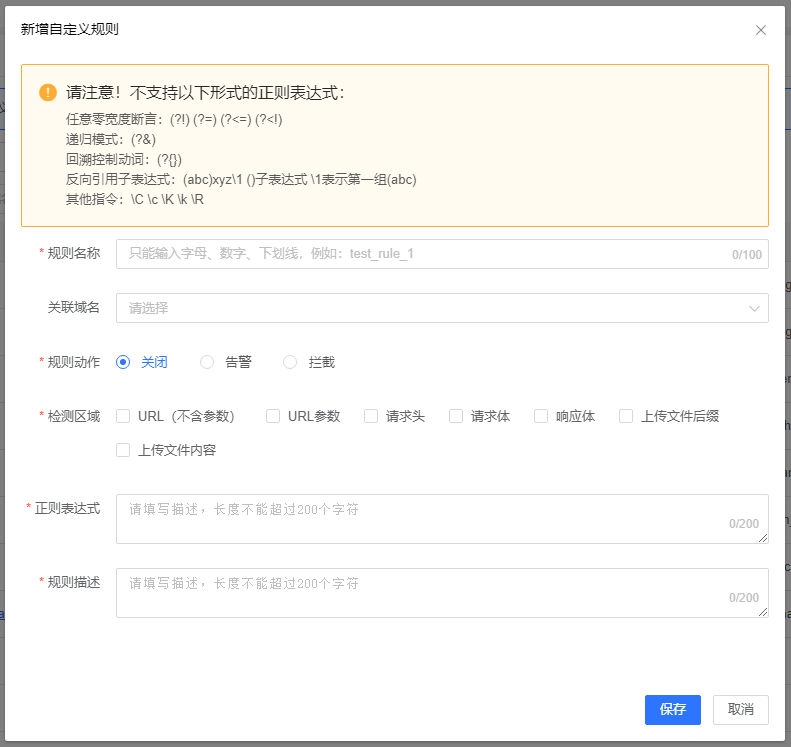Click the 回溯控制动词 note line
Screen dimensions: 791x747
click(x=124, y=159)
